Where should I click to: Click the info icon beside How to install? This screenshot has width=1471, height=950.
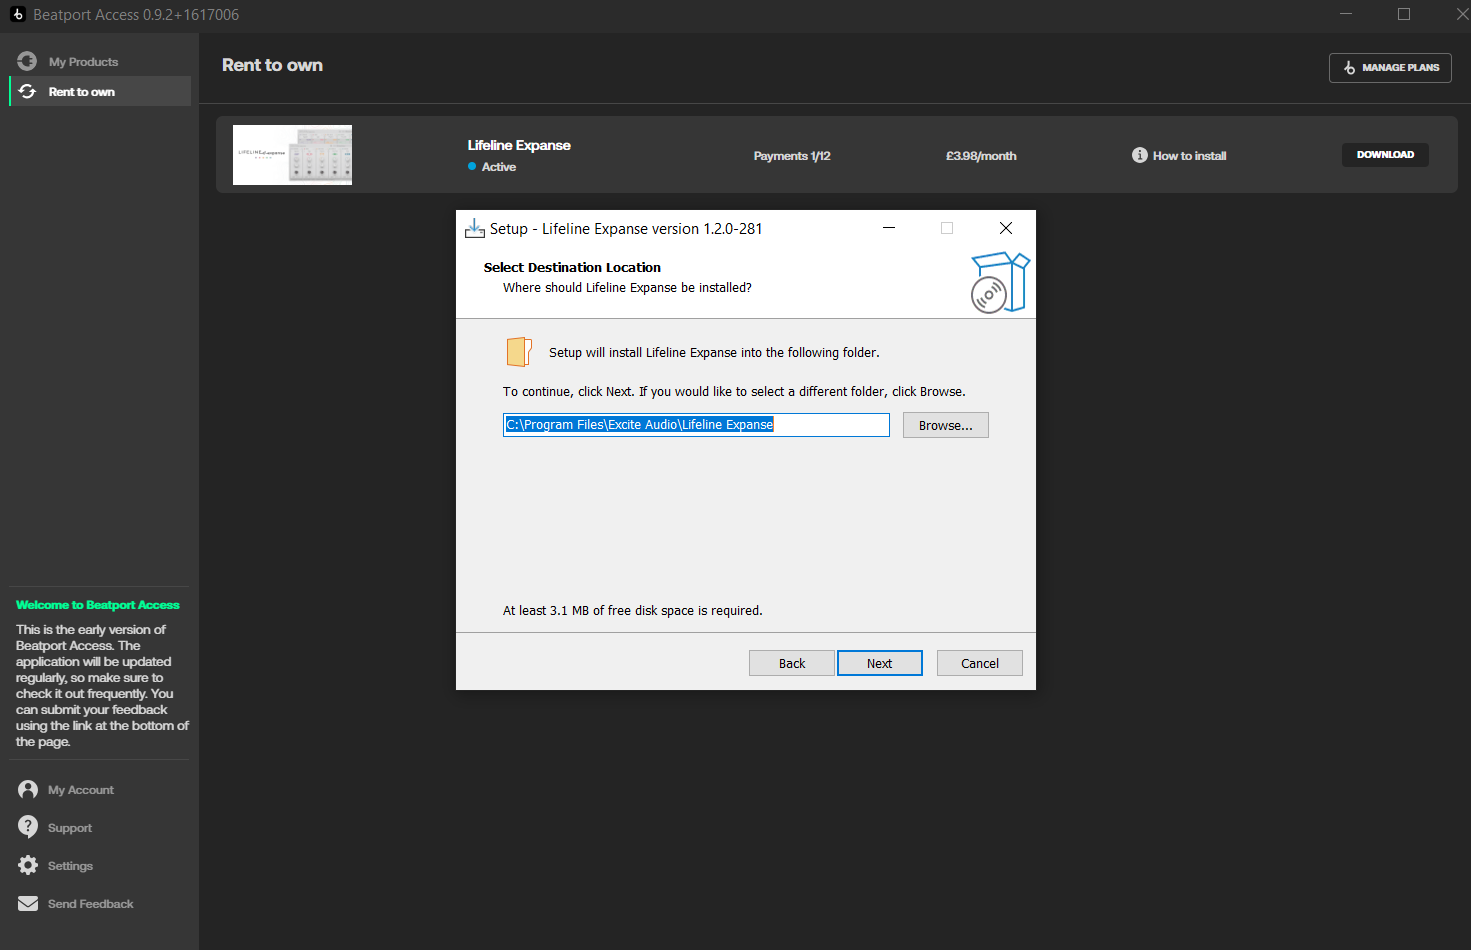tap(1139, 155)
